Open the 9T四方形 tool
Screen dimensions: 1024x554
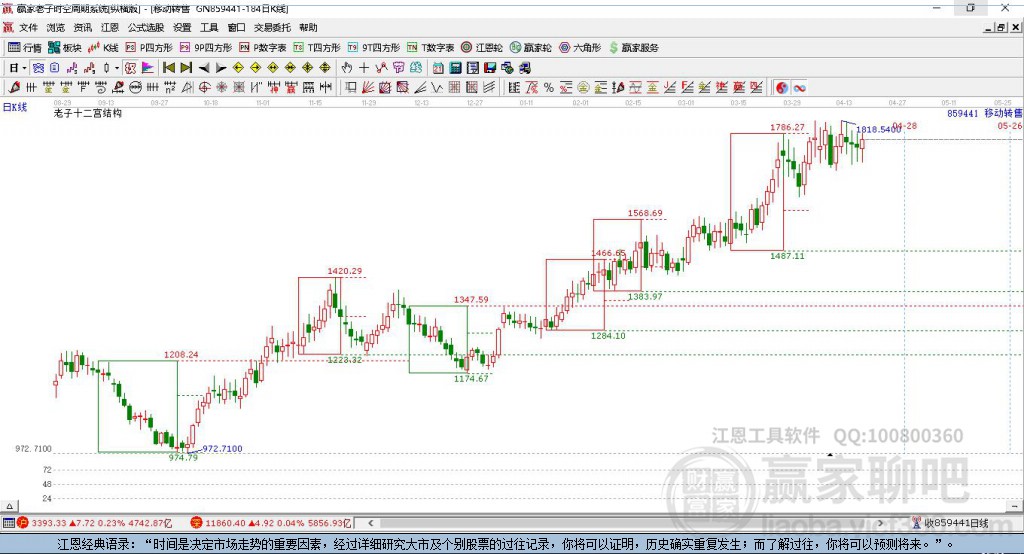point(374,48)
